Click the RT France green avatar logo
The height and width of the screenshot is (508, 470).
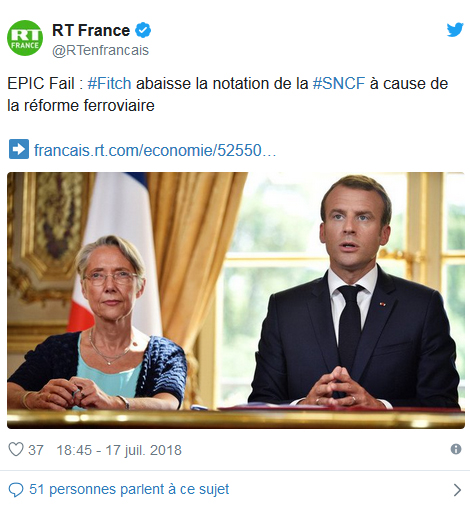[x=25, y=38]
